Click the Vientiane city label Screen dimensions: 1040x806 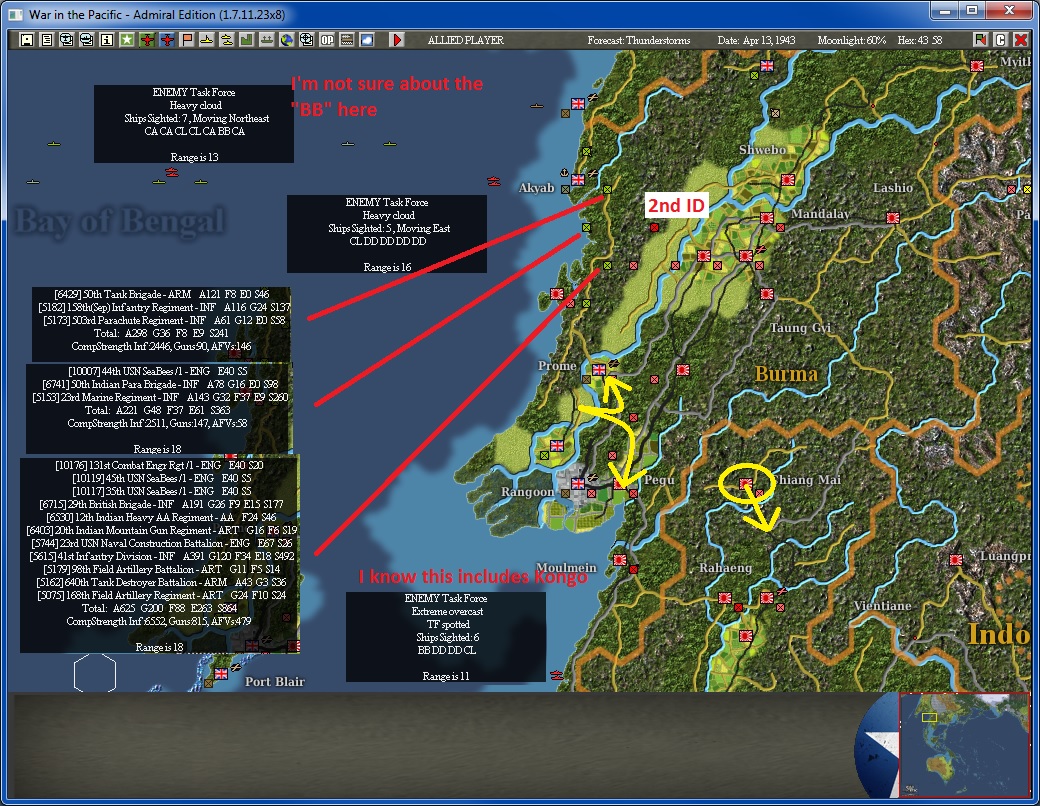882,606
